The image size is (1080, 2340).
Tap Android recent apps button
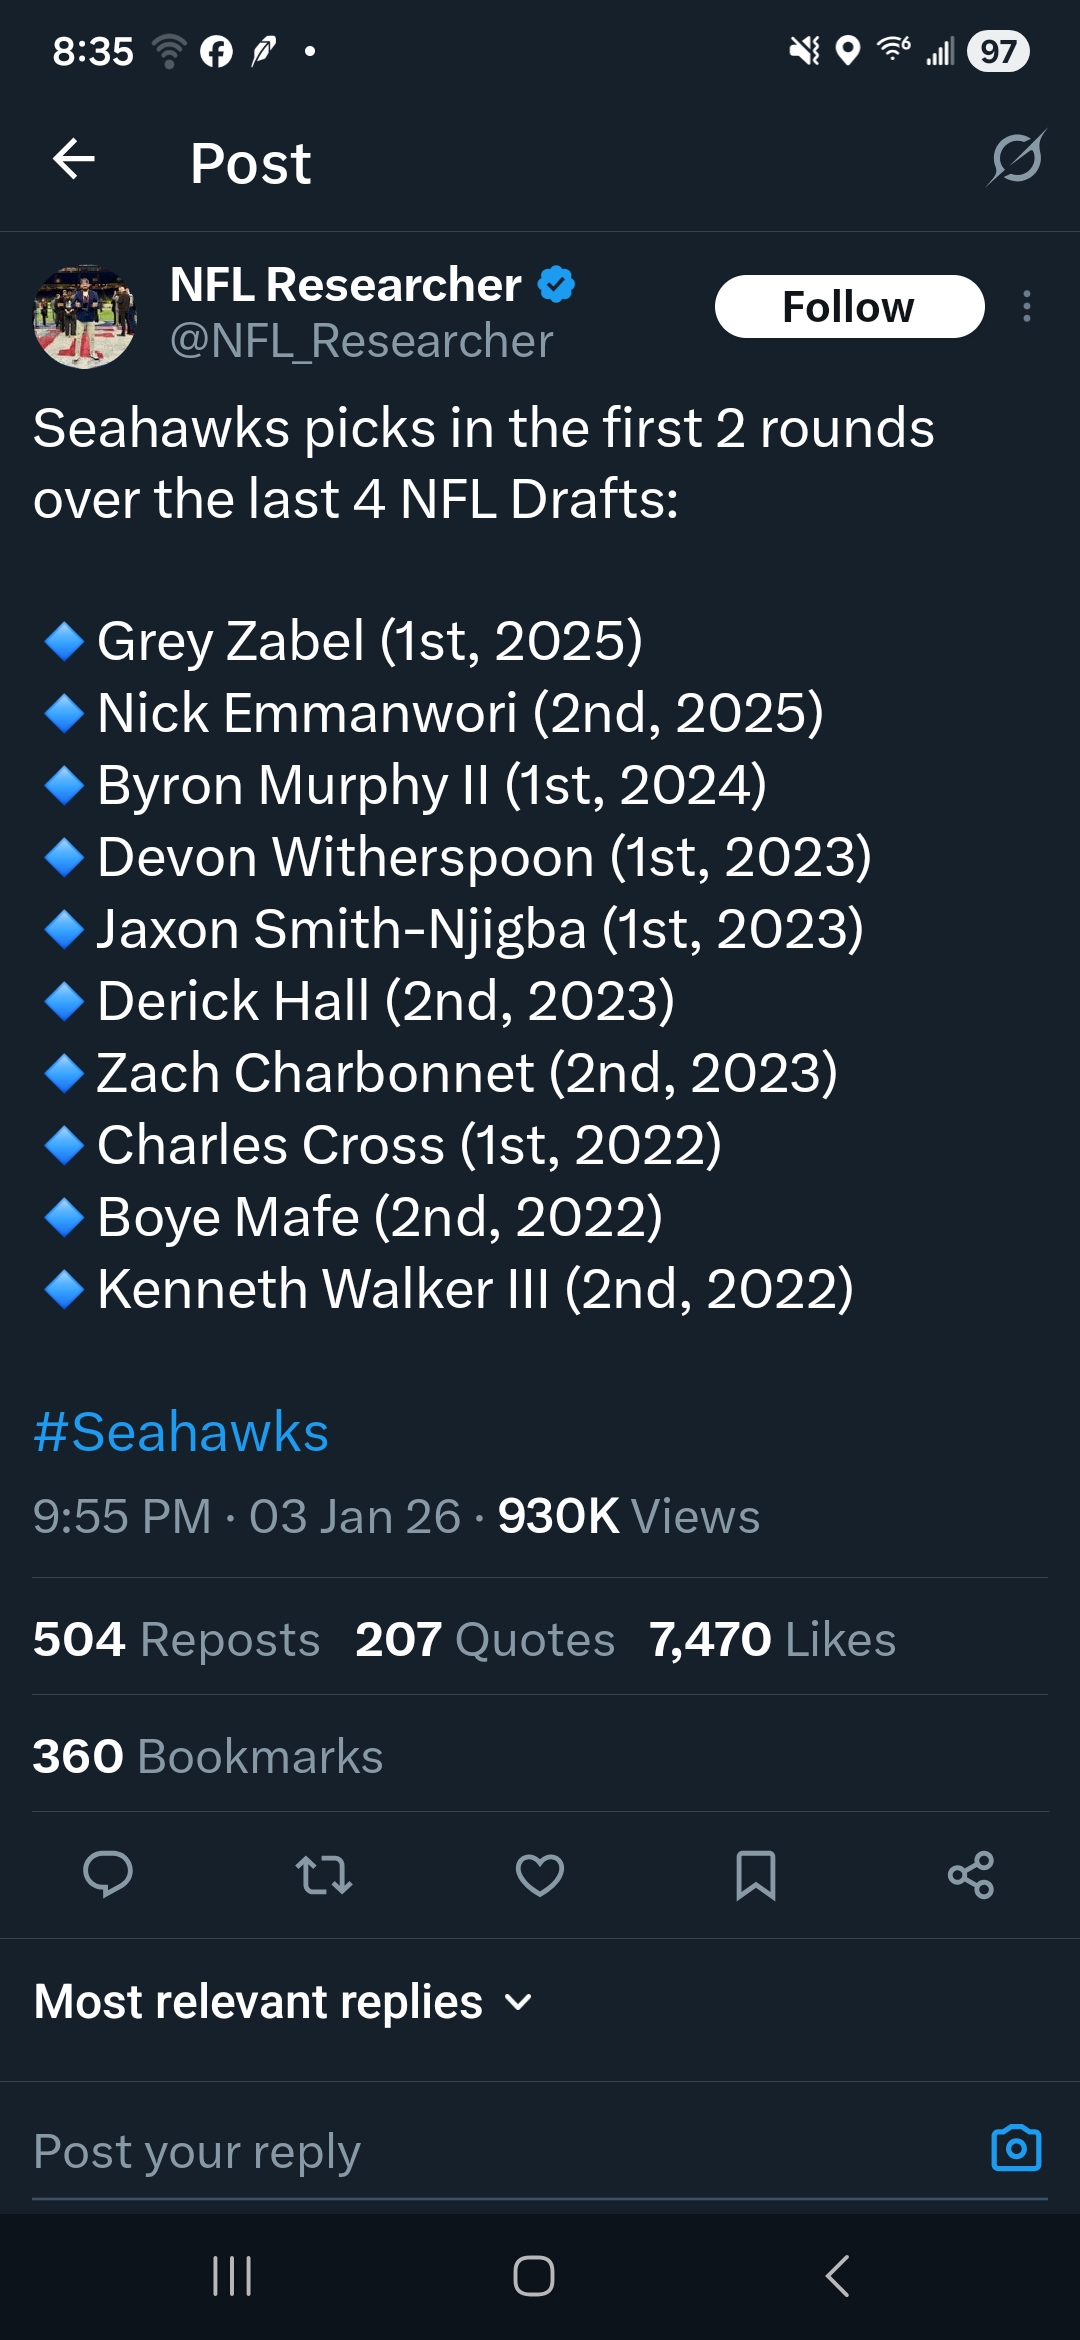[232, 2276]
